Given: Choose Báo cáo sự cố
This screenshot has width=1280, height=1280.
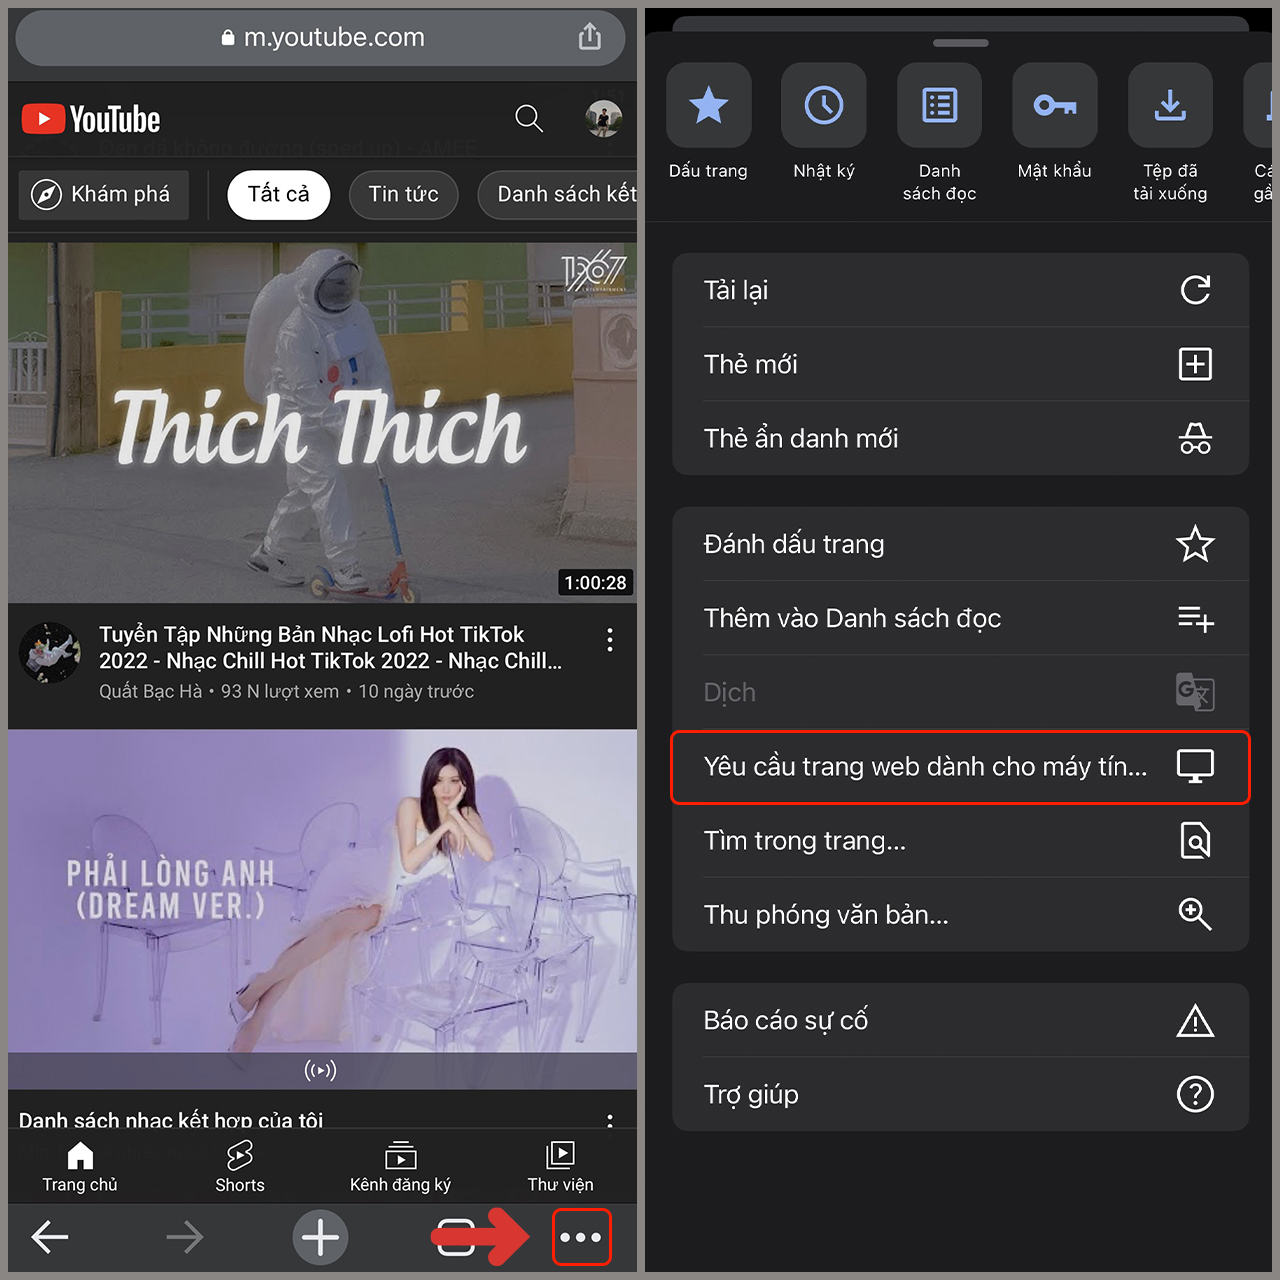Looking at the screenshot, I should (x=960, y=1020).
